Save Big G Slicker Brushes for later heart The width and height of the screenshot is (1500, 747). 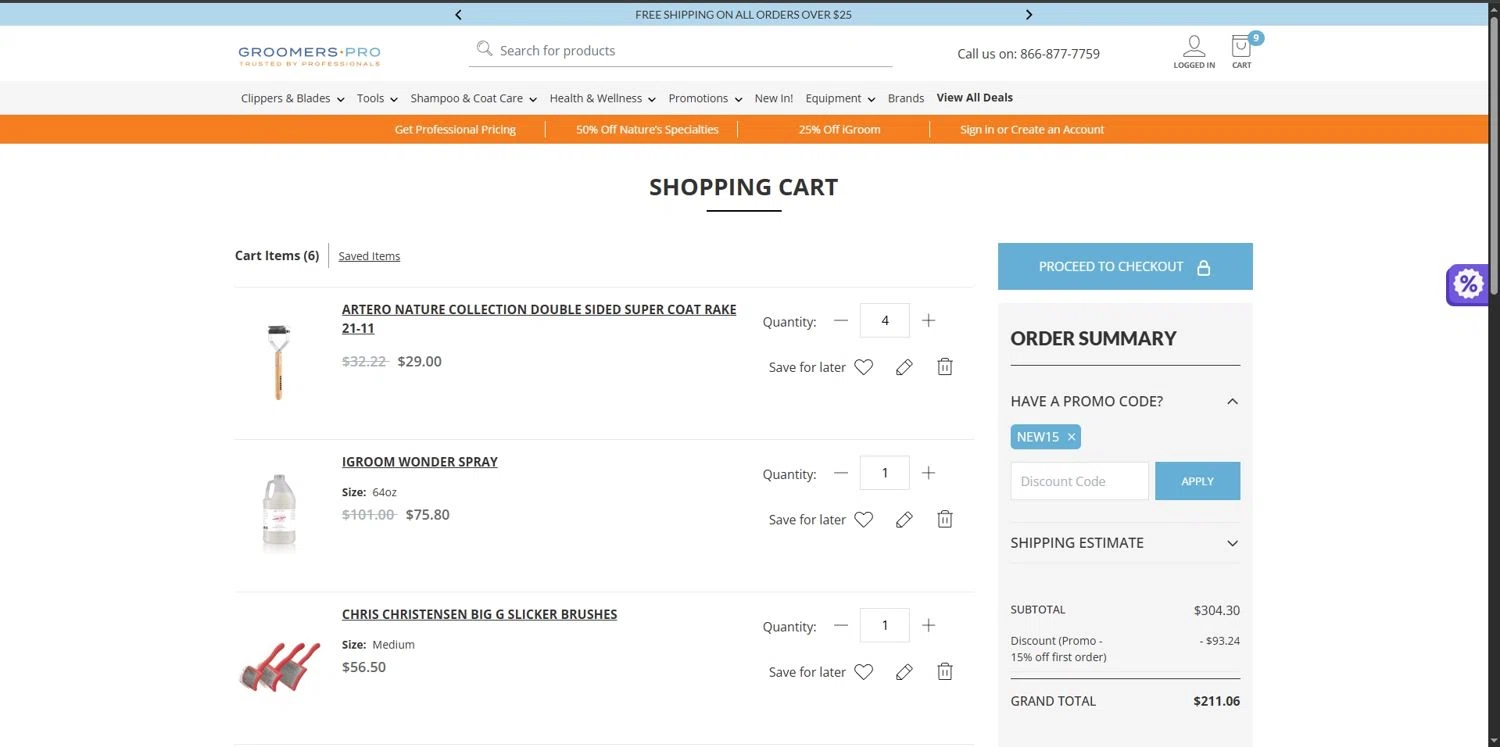pos(864,672)
